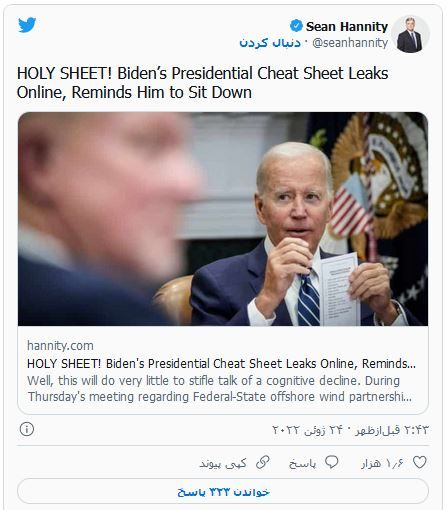Click the card description about cognitive decline
Image resolution: width=448 pixels, height=510 pixels.
coord(220,389)
